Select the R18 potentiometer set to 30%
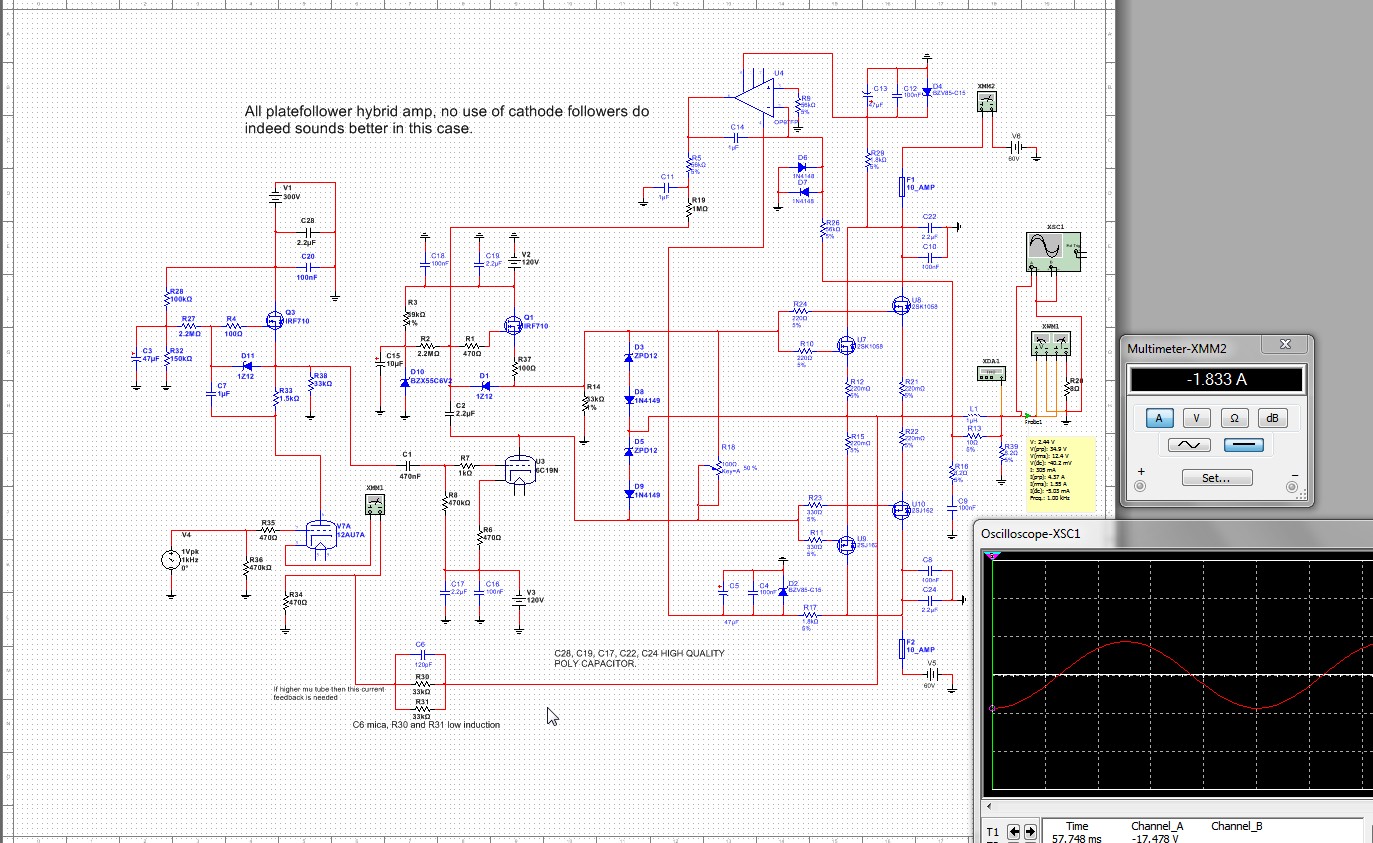This screenshot has height=843, width=1373. point(720,466)
